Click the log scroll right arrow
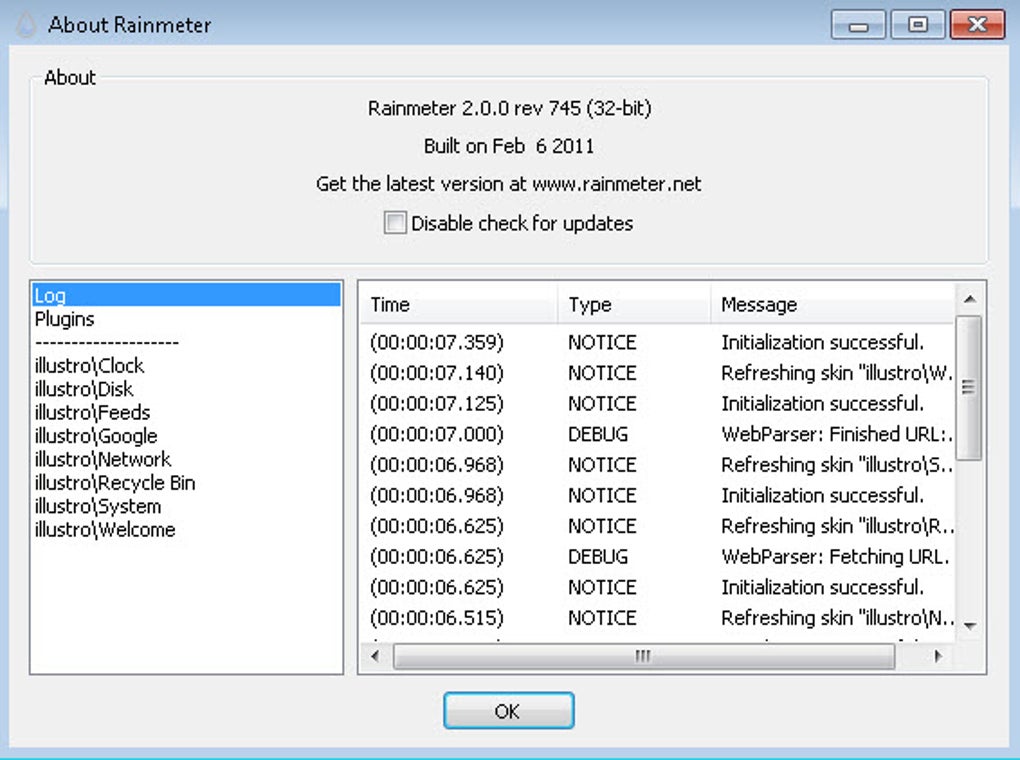Screen dimensions: 1020x760 point(938,656)
